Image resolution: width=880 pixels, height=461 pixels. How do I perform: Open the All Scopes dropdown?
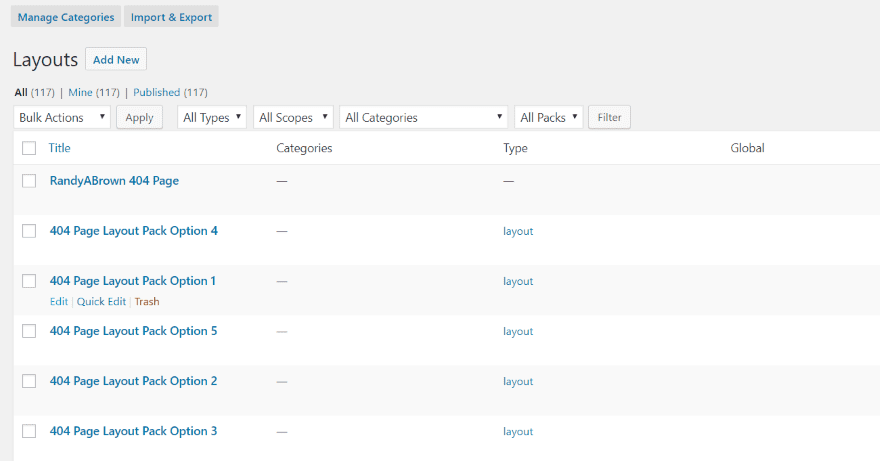[x=293, y=117]
